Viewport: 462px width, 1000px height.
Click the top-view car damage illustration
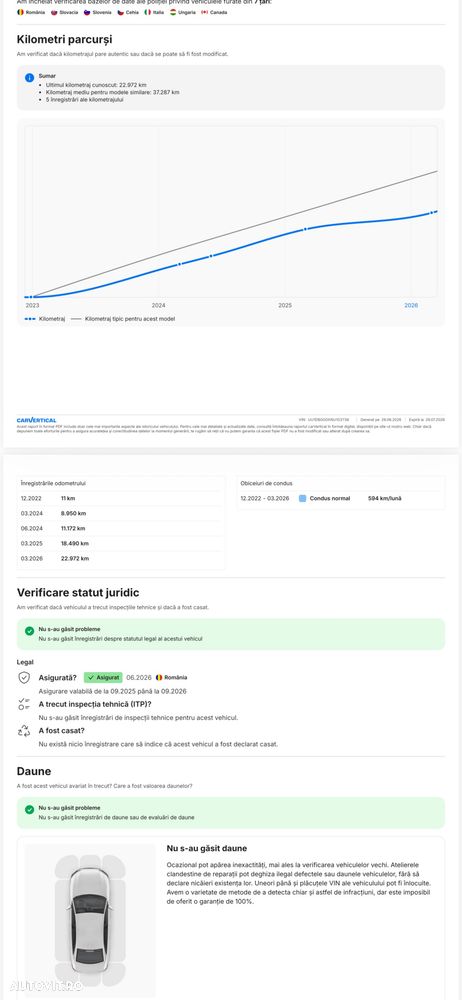tap(89, 920)
